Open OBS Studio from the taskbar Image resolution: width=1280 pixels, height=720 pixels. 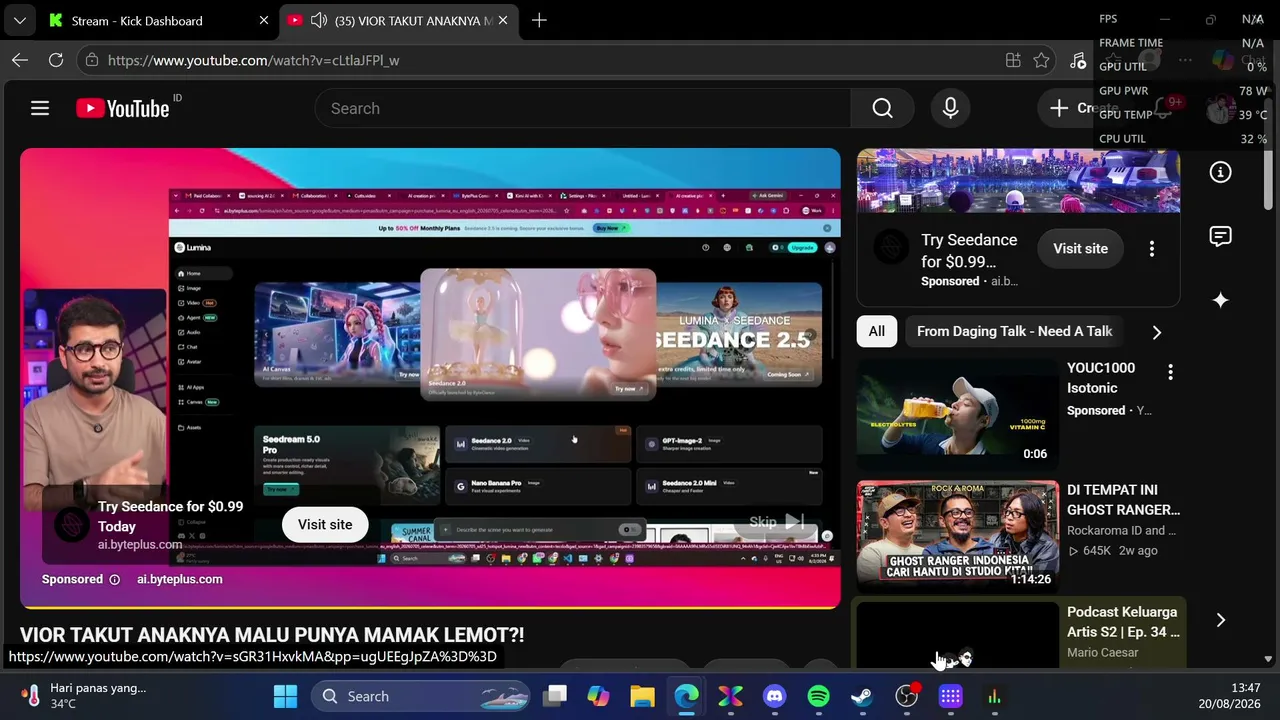[906, 696]
